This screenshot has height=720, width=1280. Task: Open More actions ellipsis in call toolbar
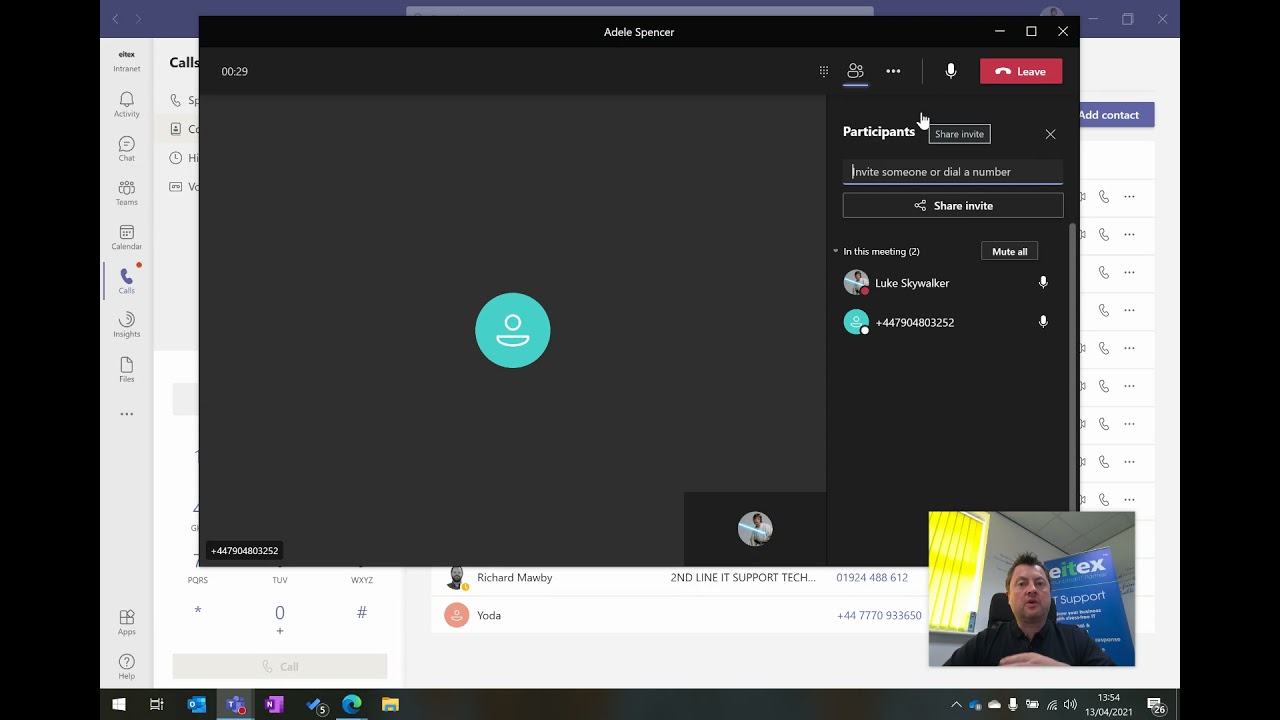[x=893, y=71]
